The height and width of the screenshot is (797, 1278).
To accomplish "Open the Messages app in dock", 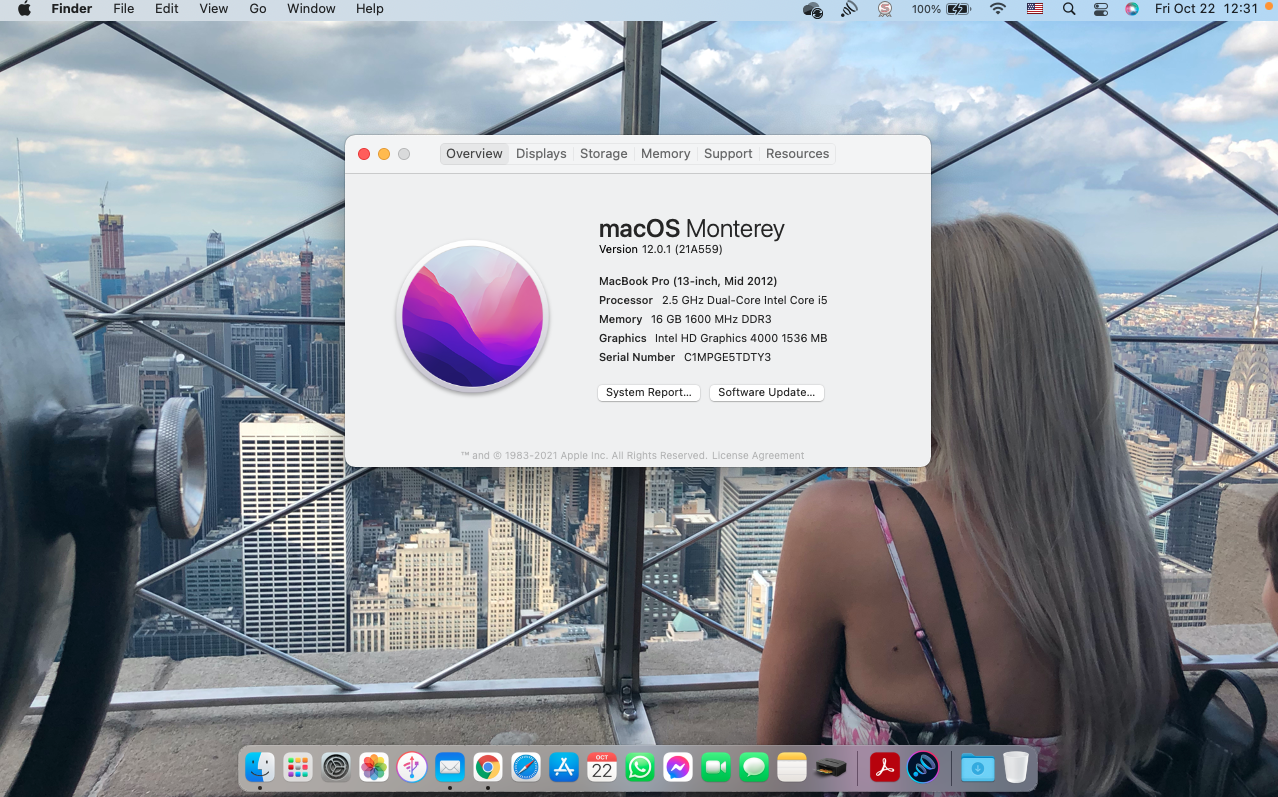I will tap(754, 767).
